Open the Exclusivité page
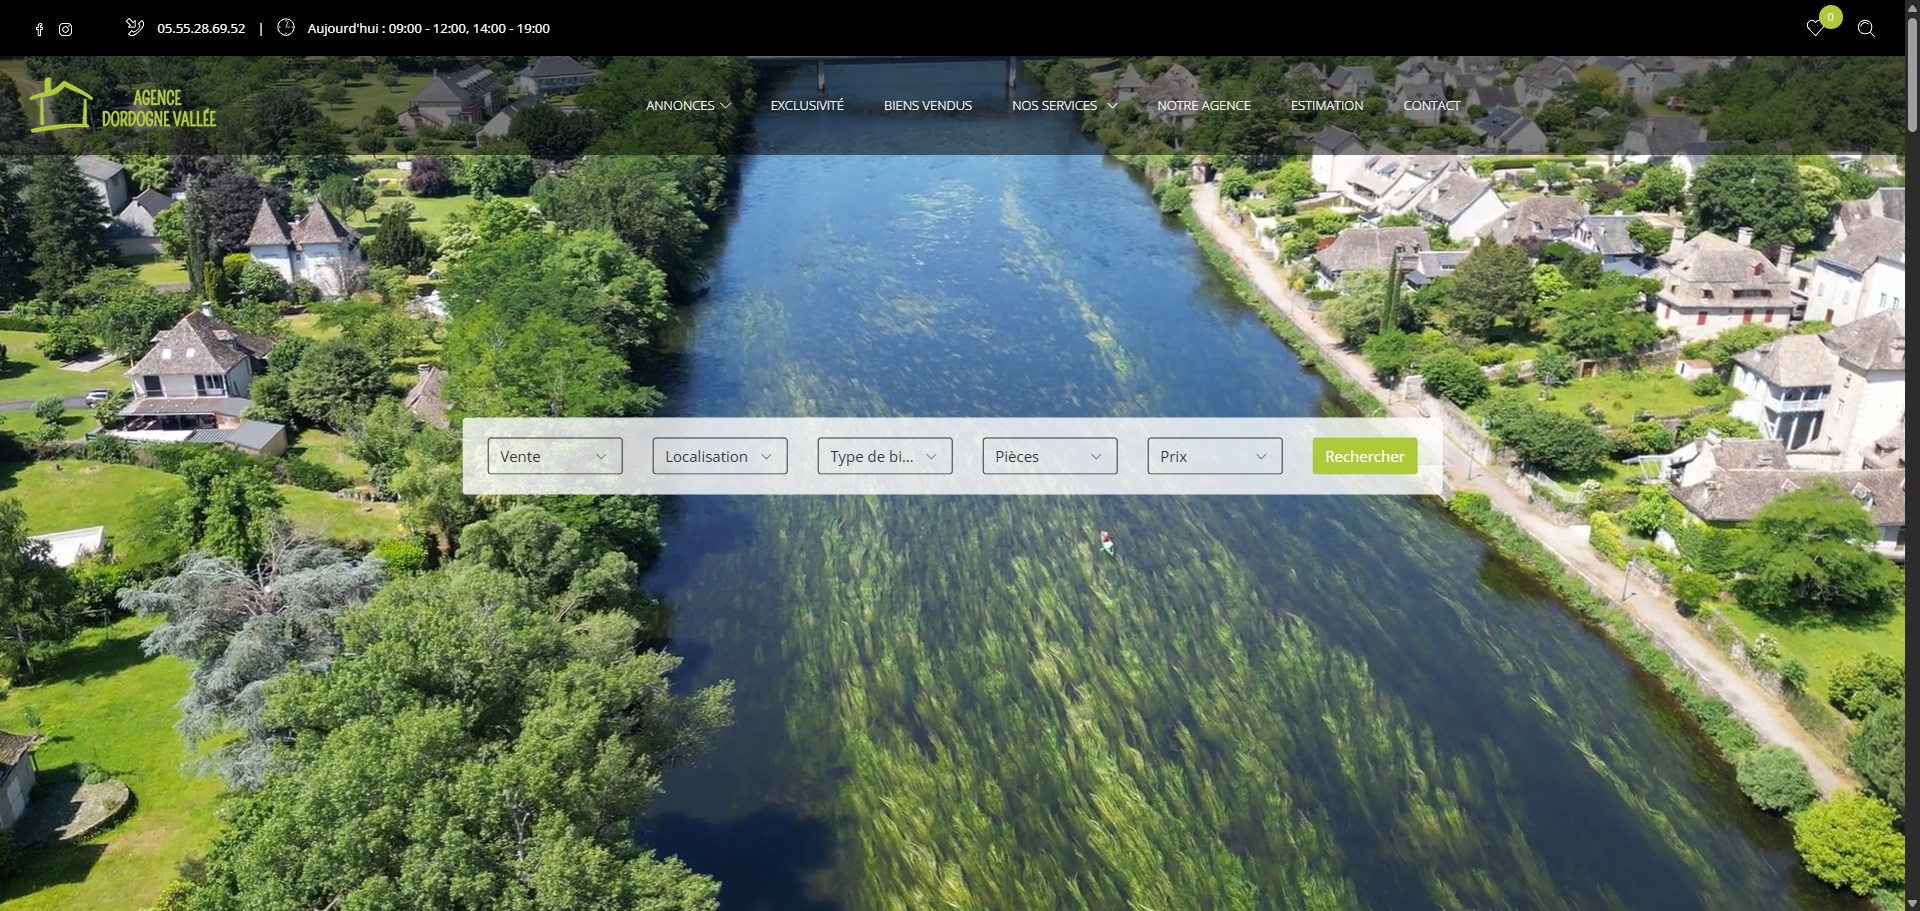 [x=807, y=105]
